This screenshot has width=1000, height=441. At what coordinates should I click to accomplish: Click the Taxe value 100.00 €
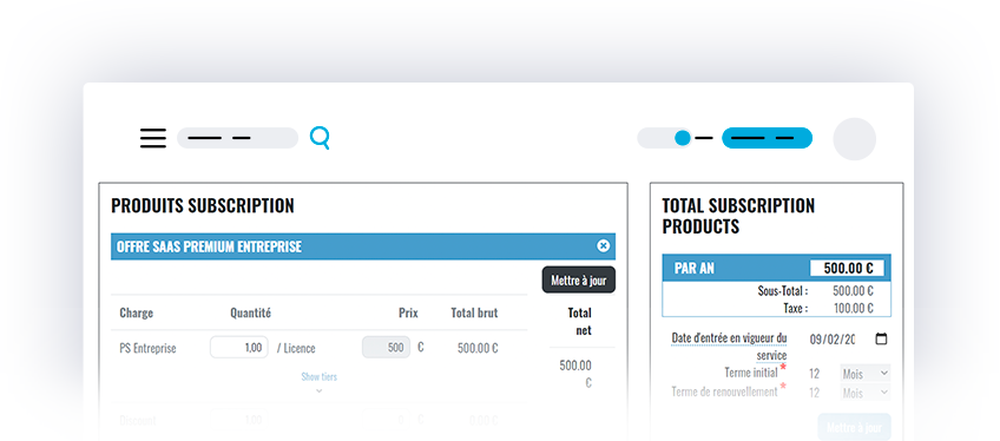coord(853,308)
